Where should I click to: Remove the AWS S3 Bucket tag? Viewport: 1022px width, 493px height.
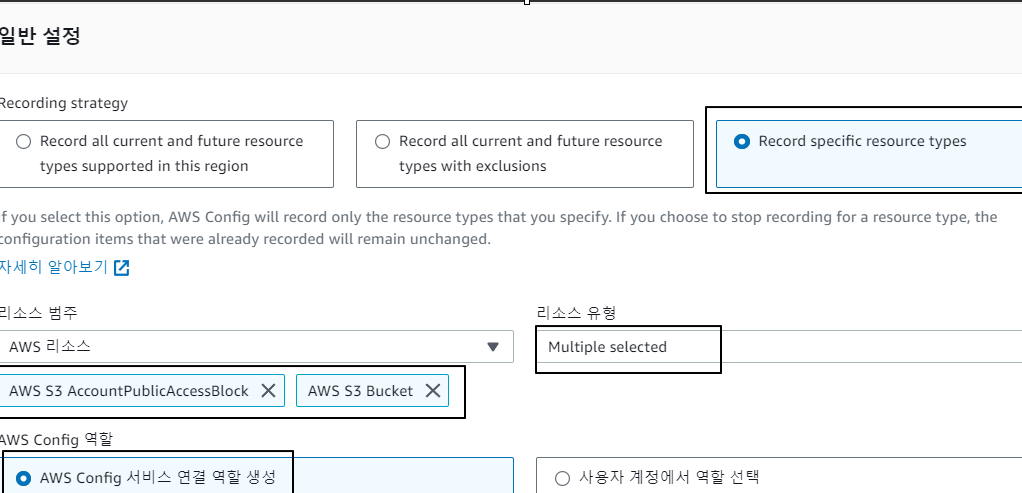(433, 391)
